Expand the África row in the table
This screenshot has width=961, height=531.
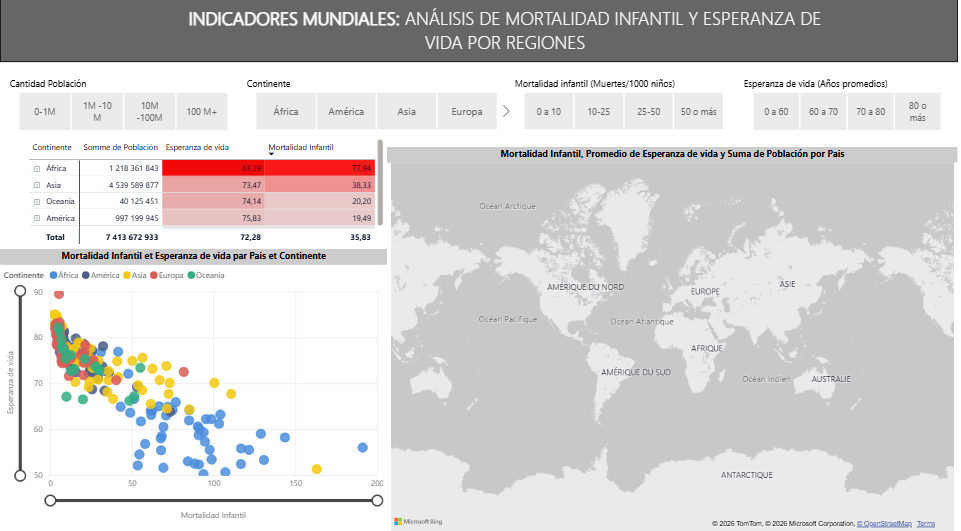(x=37, y=169)
